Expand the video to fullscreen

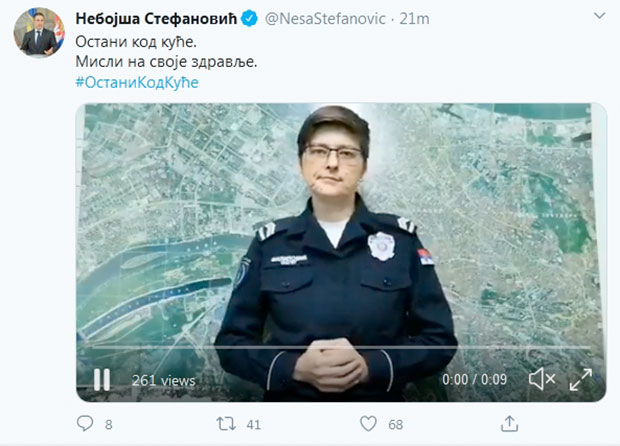tap(580, 380)
